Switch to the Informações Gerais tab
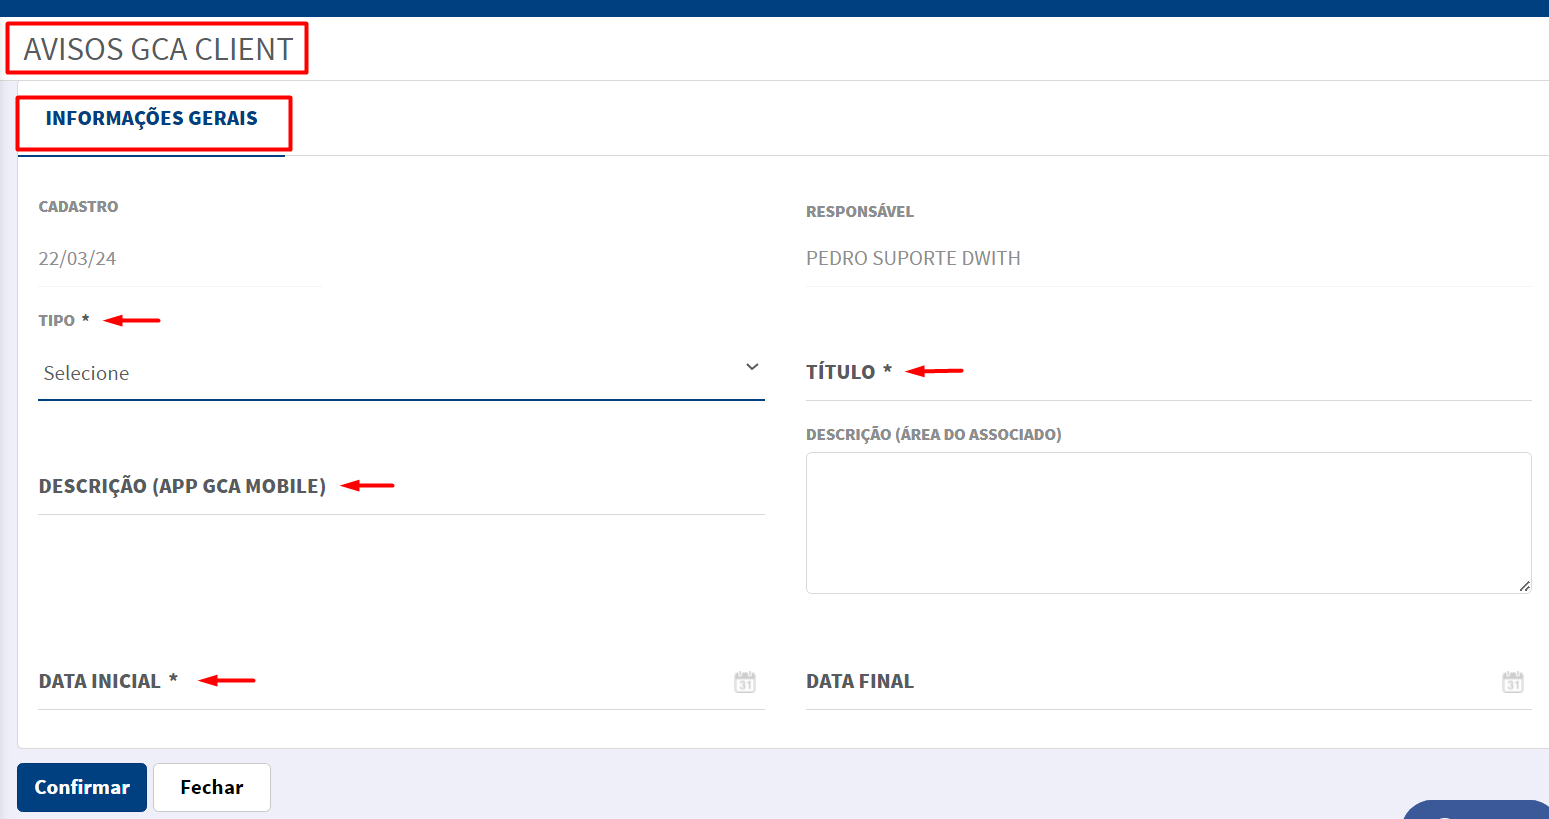Viewport: 1549px width, 819px height. pyautogui.click(x=152, y=119)
